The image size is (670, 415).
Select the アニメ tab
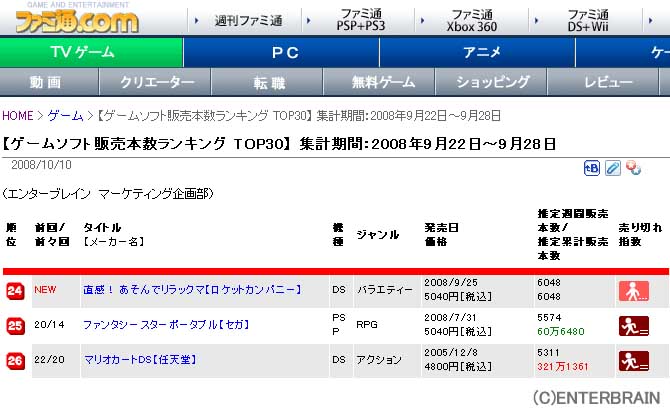477,52
